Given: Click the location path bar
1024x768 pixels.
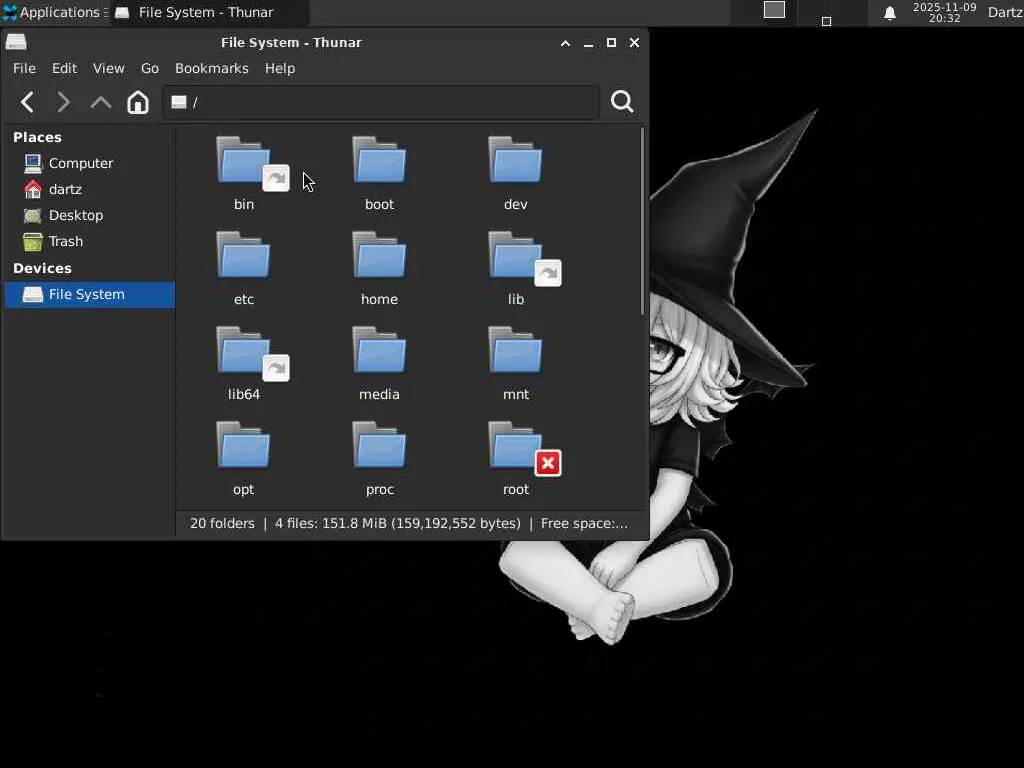Looking at the screenshot, I should (381, 103).
